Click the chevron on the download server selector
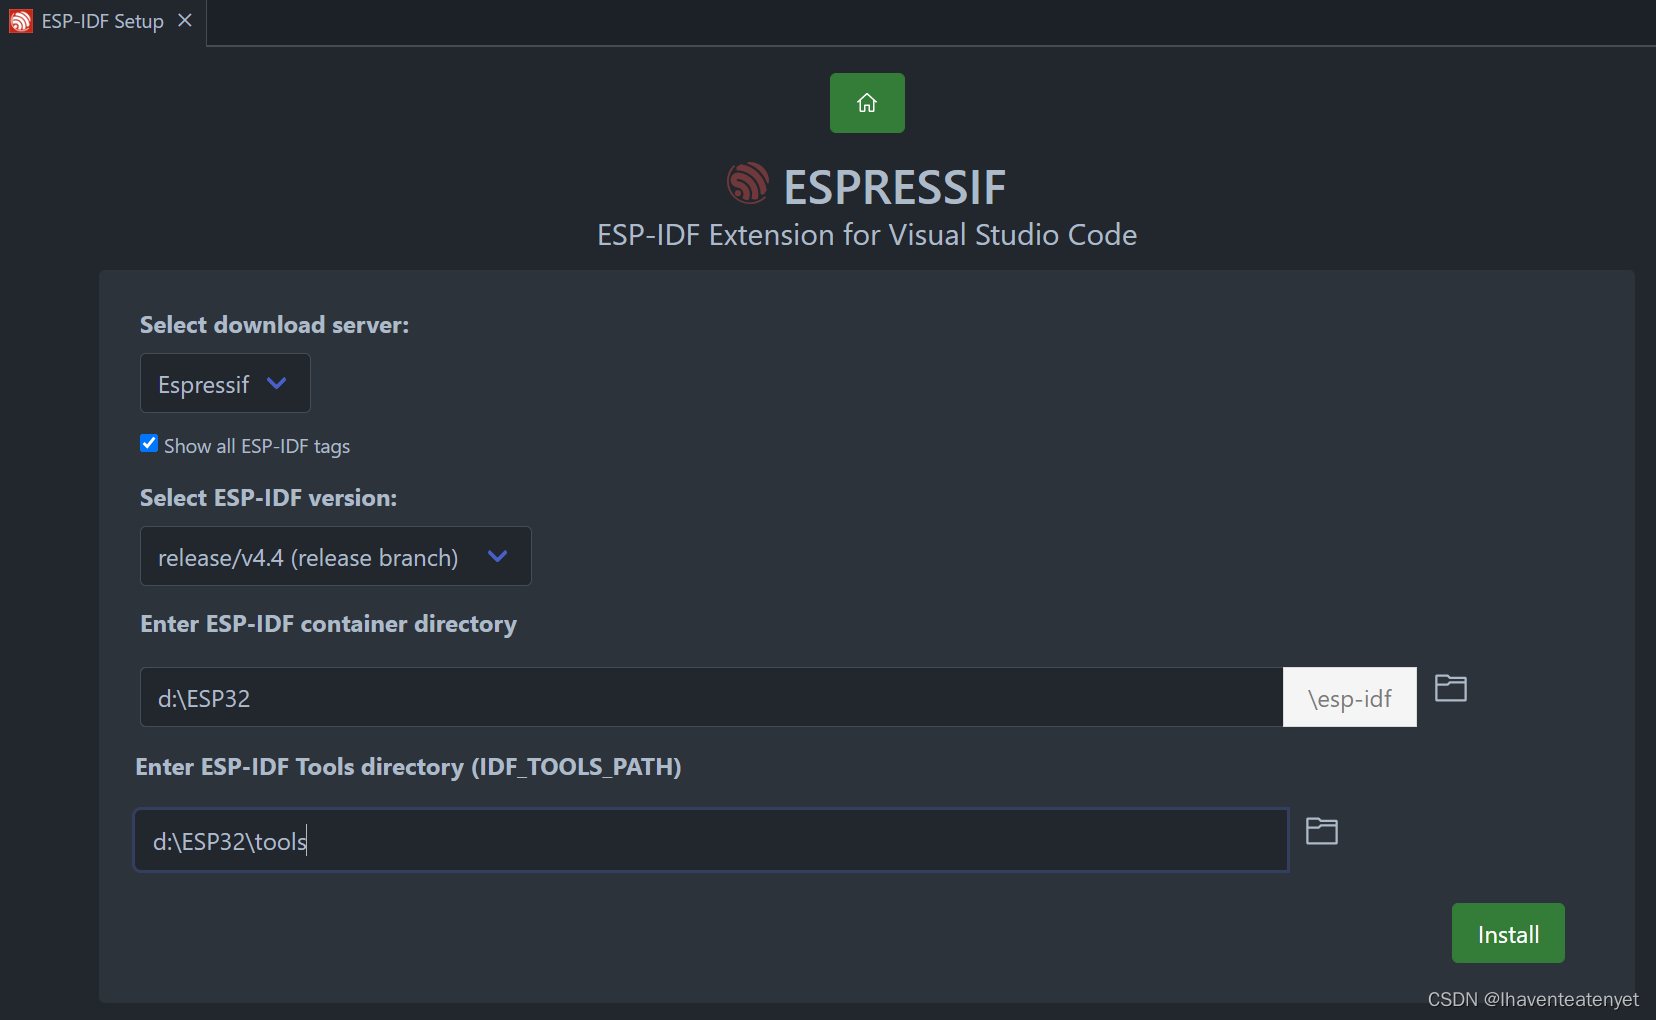The width and height of the screenshot is (1656, 1020). (x=277, y=383)
